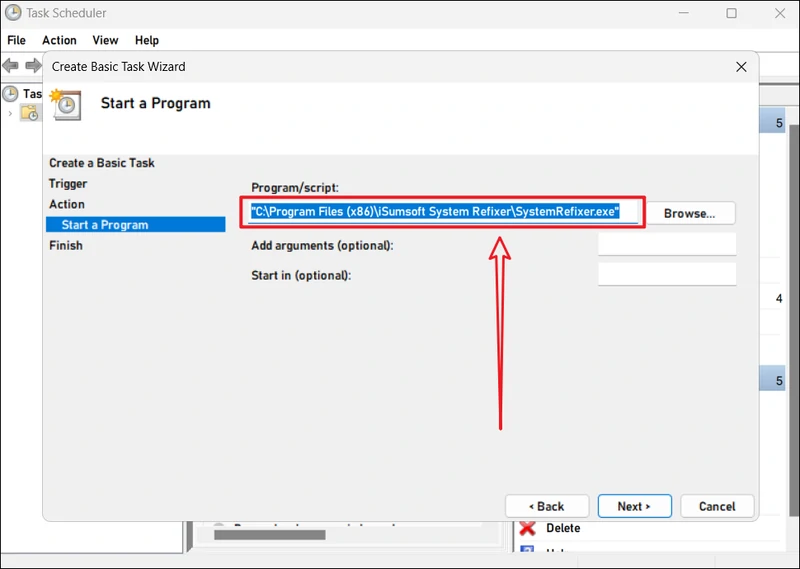Click the Program/script path input field
Viewport: 800px width, 569px height.
tap(443, 212)
